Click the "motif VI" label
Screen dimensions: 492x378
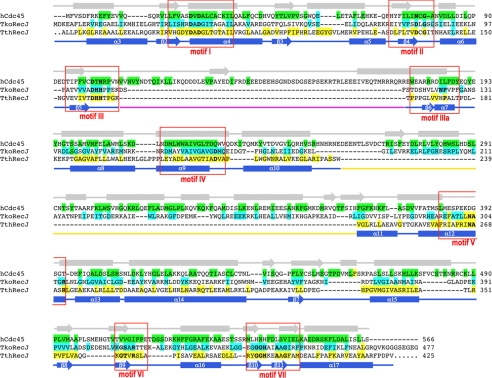click(131, 374)
